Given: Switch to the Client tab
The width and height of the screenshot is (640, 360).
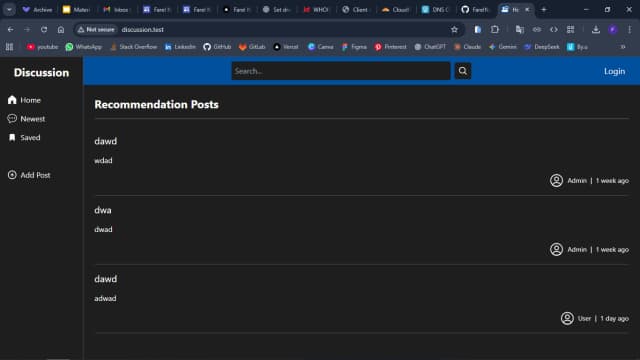Looking at the screenshot, I should click(356, 9).
